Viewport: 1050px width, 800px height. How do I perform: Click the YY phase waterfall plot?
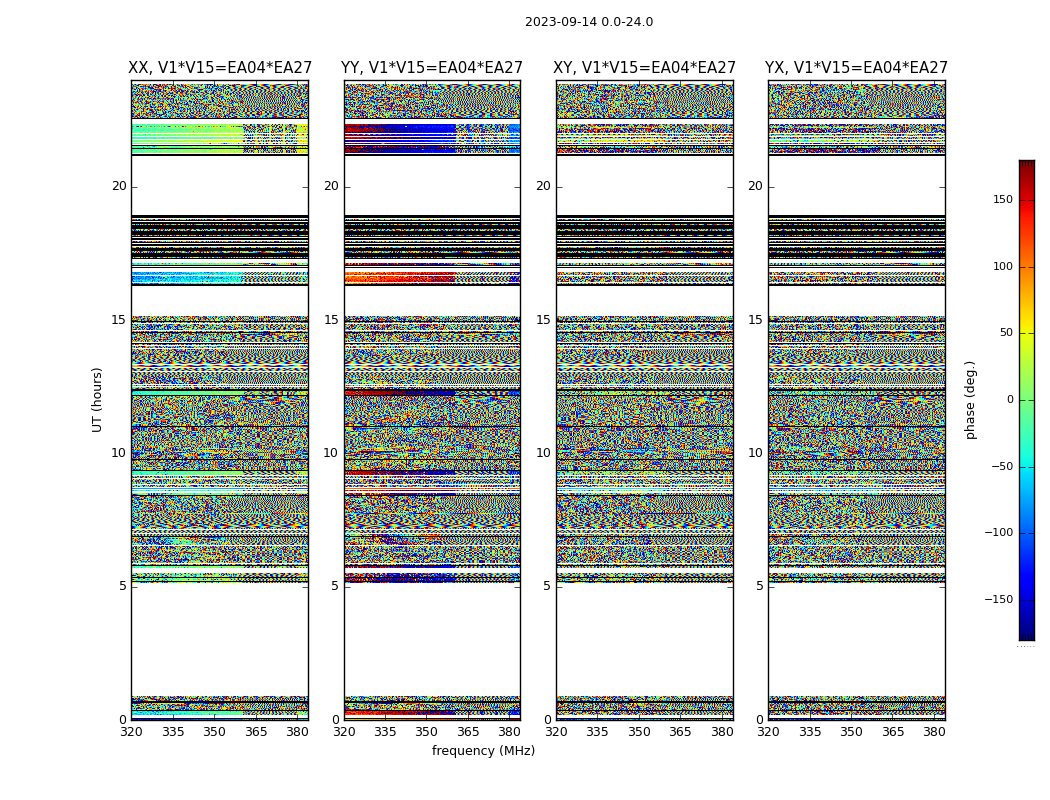[433, 400]
